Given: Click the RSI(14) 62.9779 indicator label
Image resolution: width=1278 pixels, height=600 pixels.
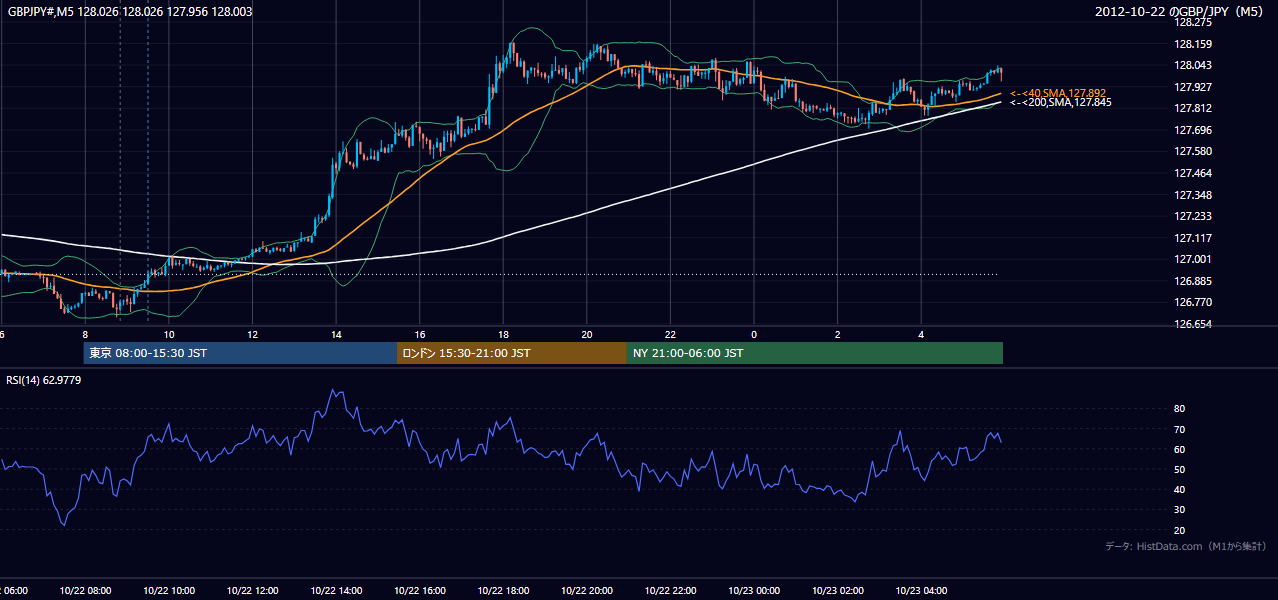Looking at the screenshot, I should point(44,380).
